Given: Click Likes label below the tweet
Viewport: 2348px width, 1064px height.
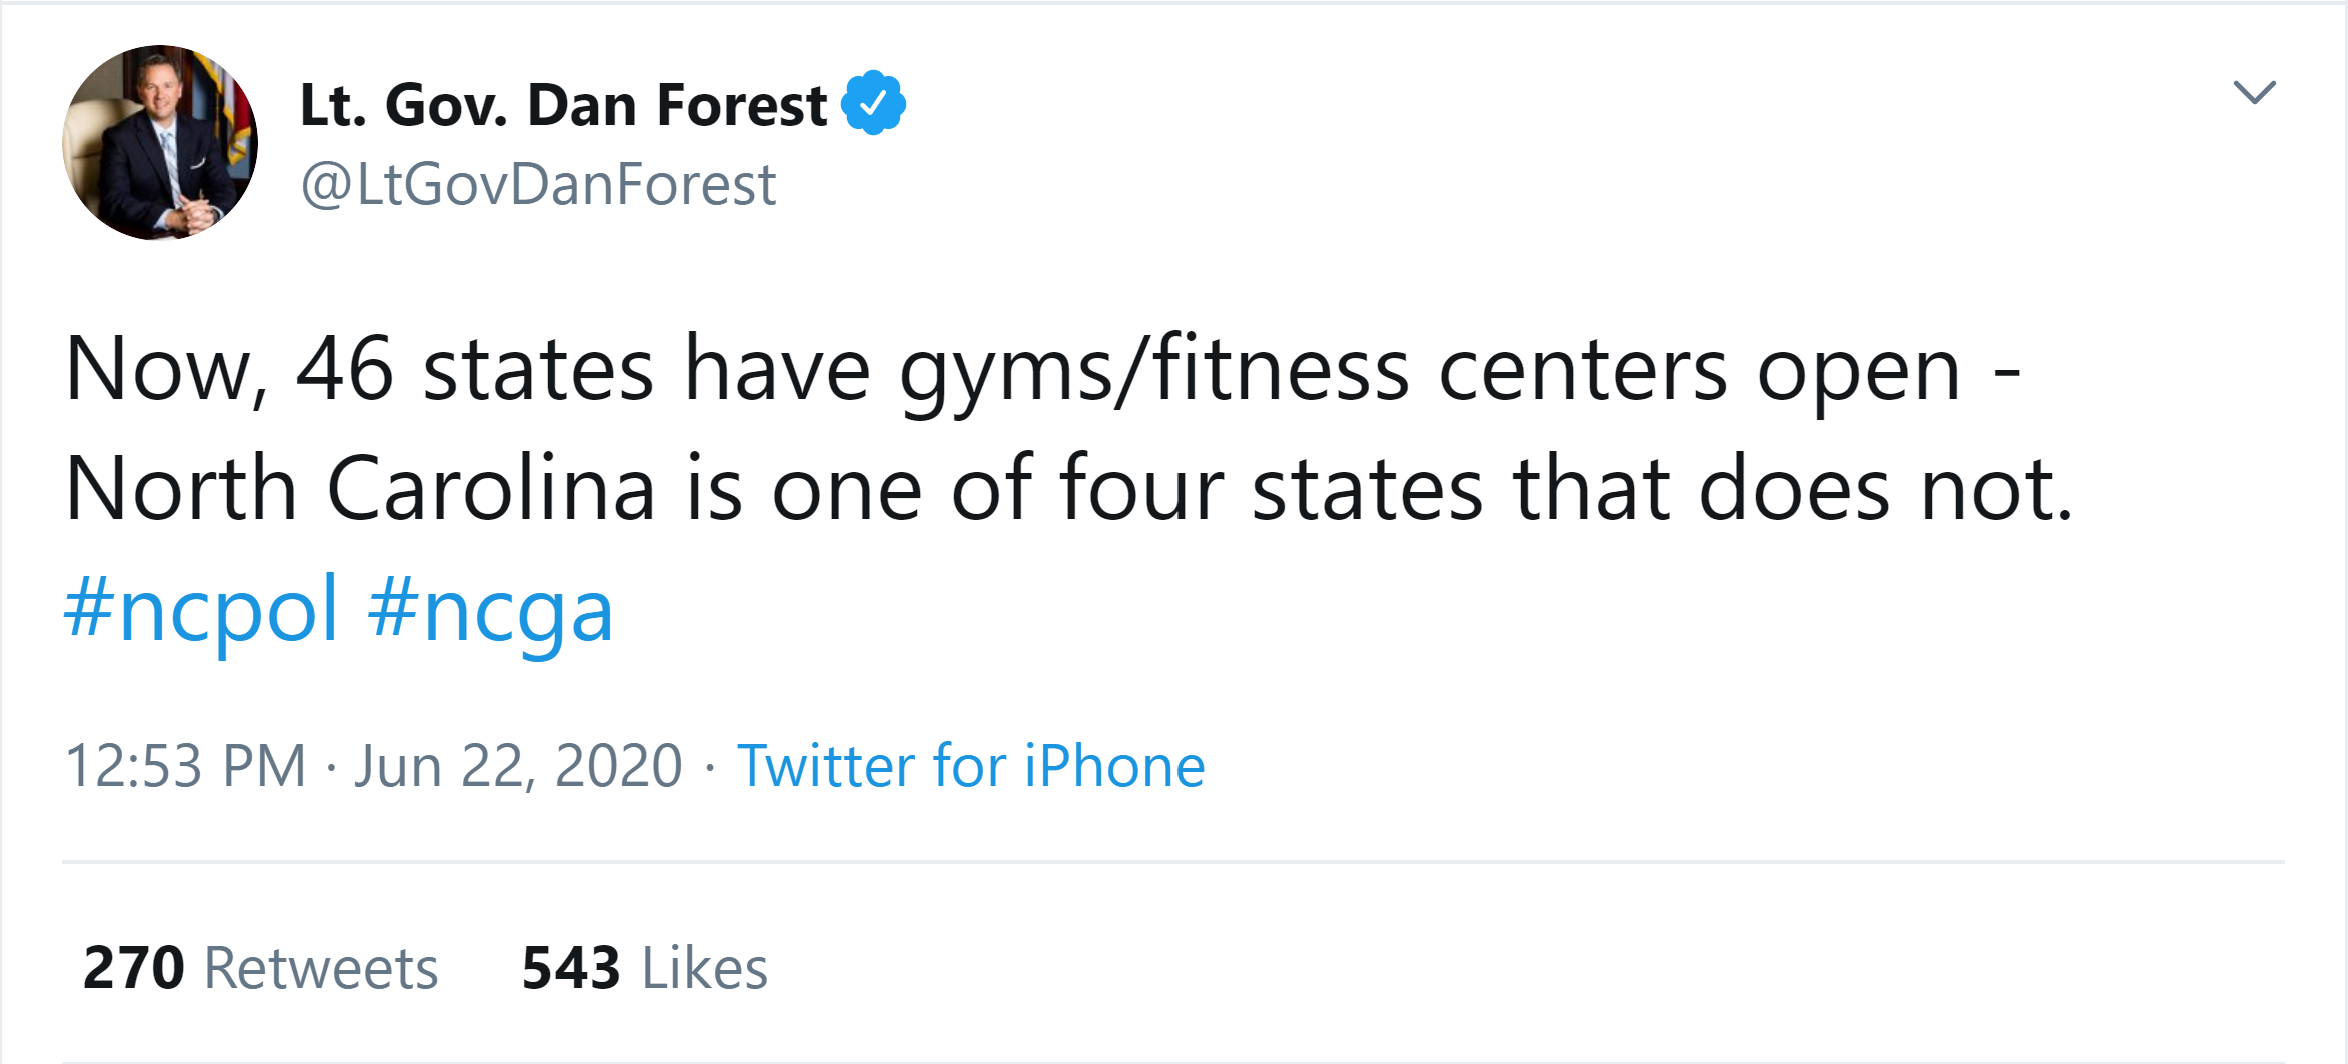Looking at the screenshot, I should tap(711, 966).
